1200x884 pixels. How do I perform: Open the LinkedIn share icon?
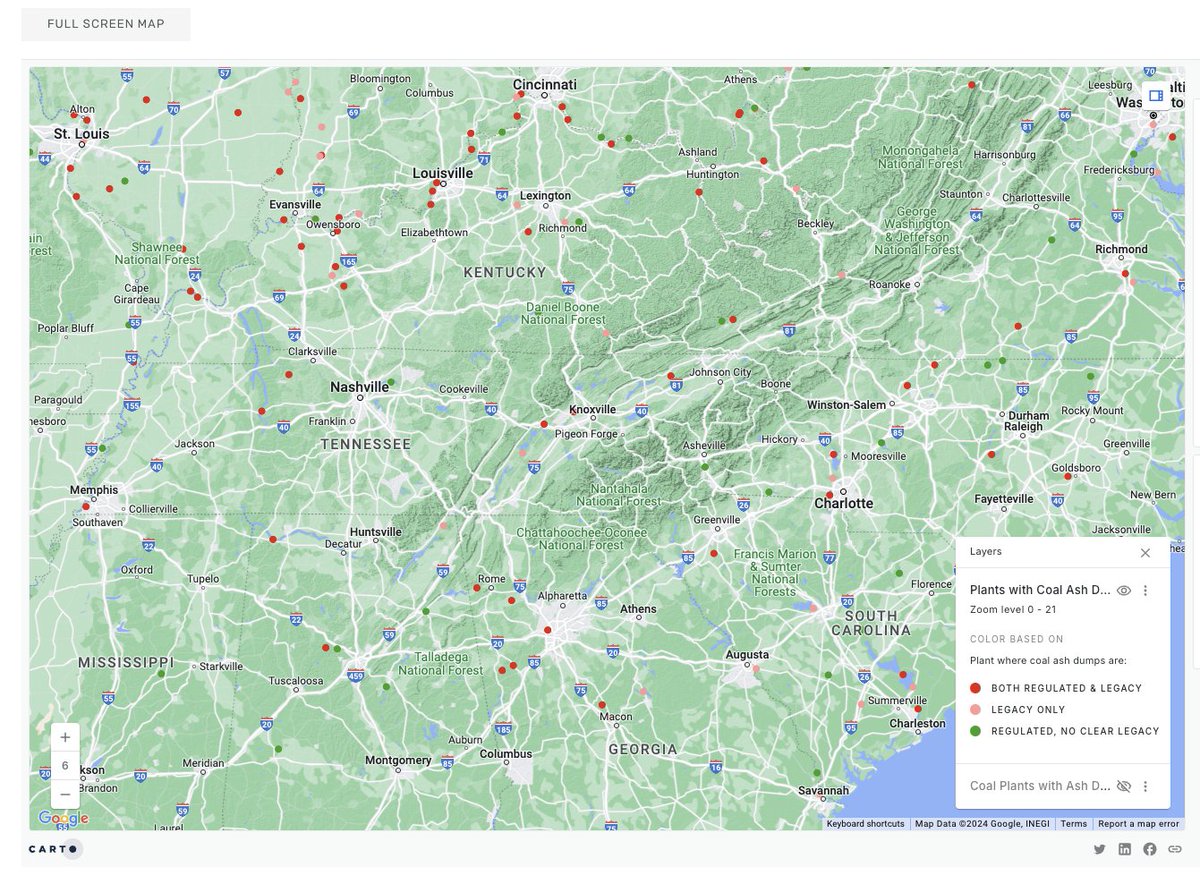click(1124, 848)
